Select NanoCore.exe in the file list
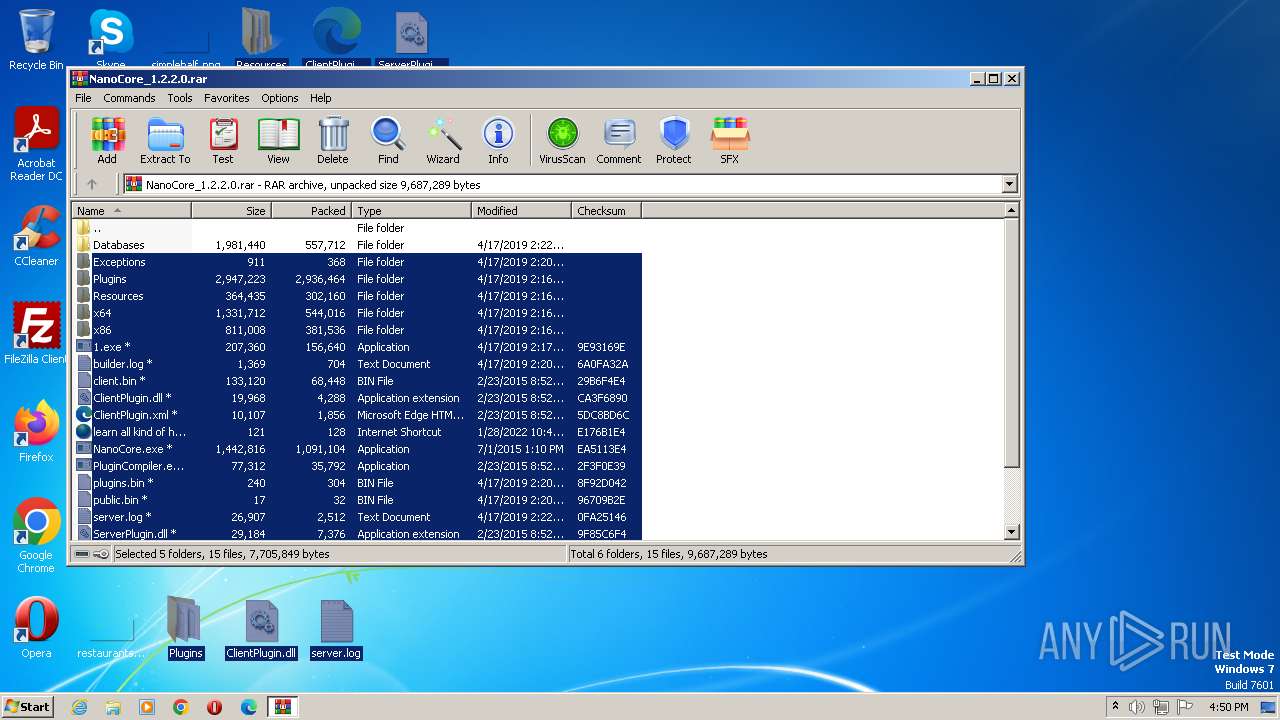Viewport: 1280px width, 720px height. (x=127, y=449)
